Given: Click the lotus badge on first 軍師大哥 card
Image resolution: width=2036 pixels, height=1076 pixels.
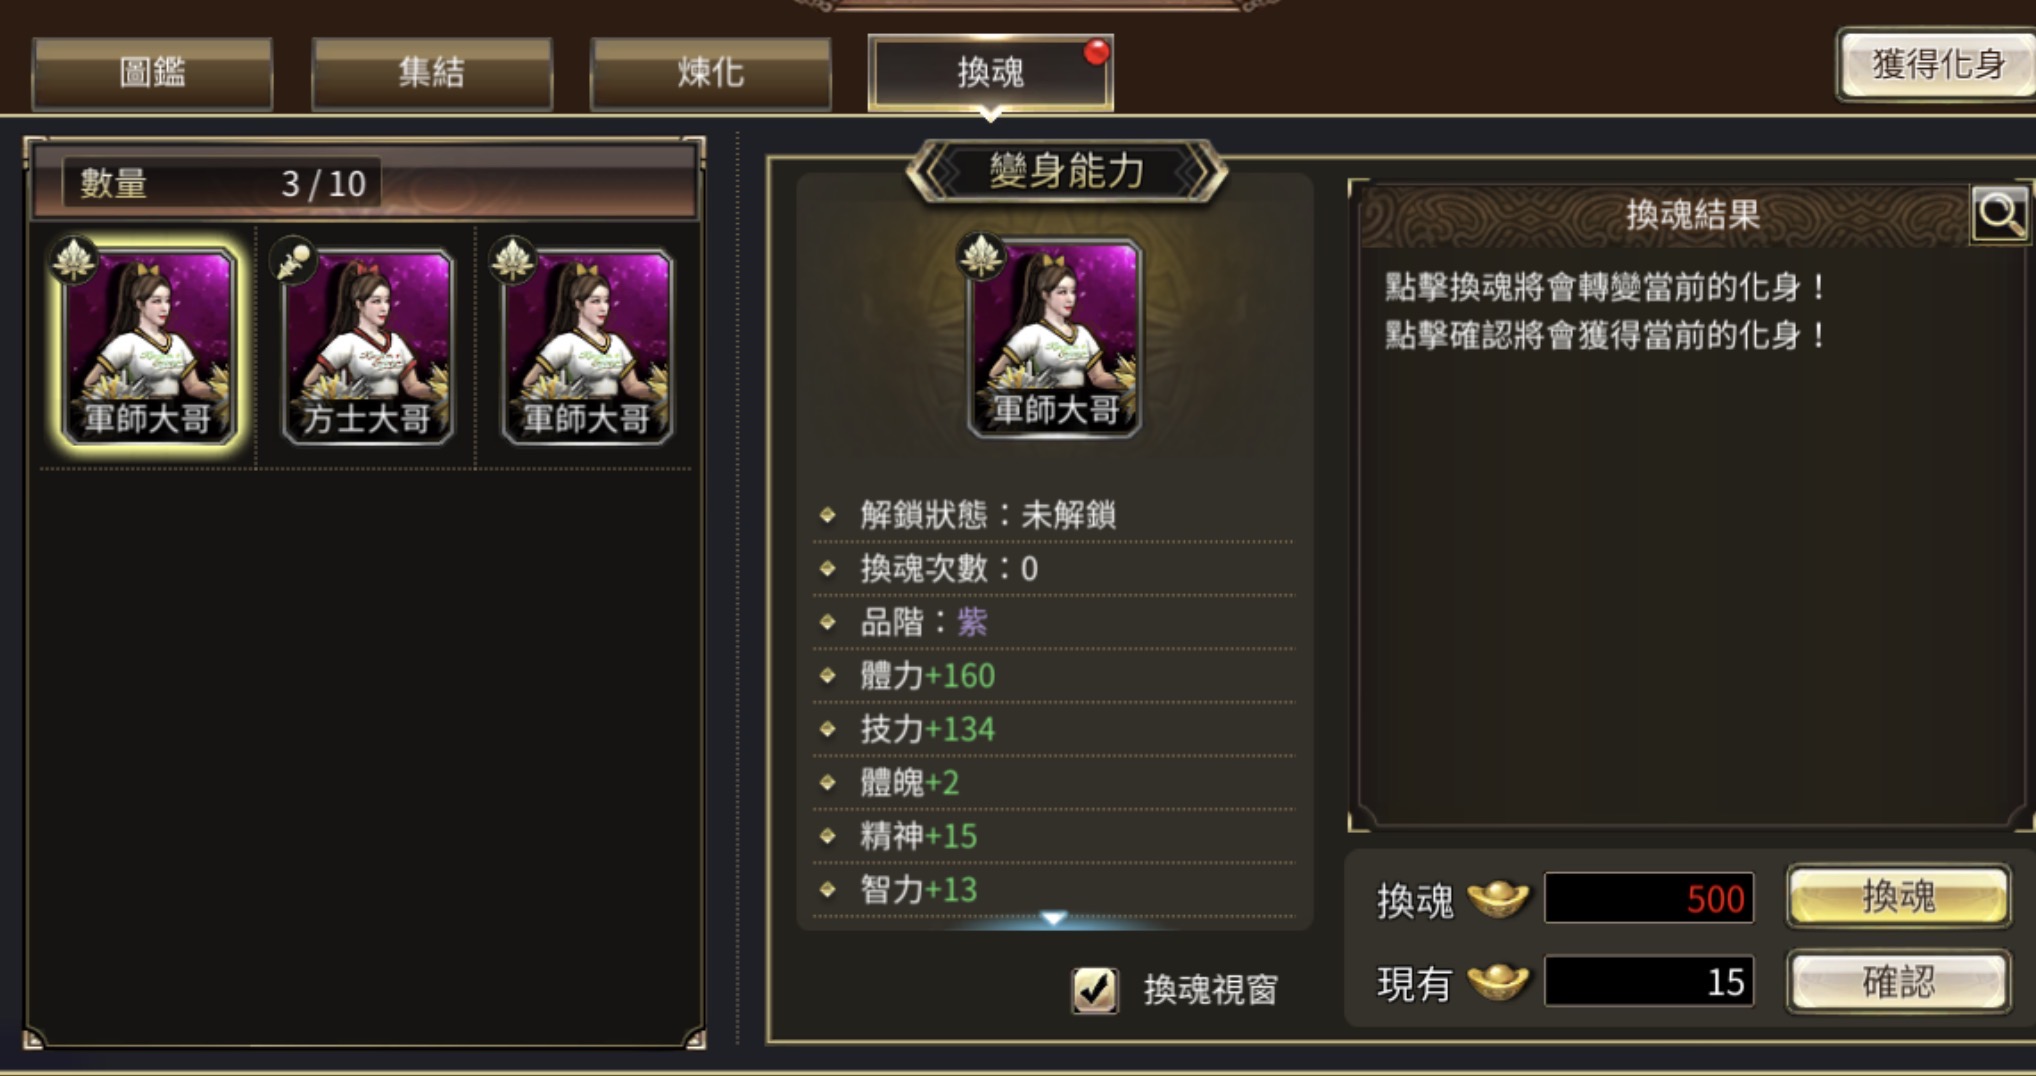Looking at the screenshot, I should [x=75, y=262].
